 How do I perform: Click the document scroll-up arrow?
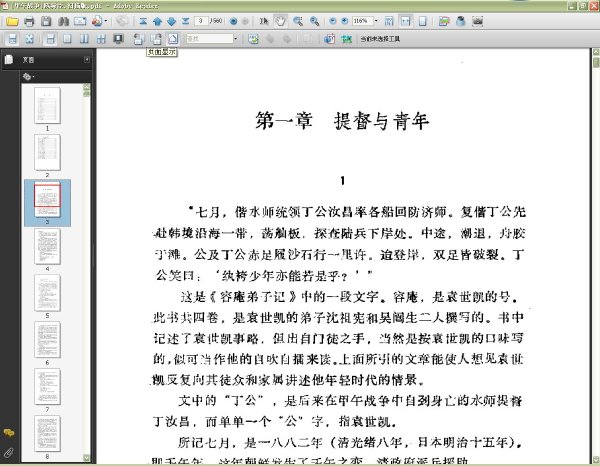[x=596, y=52]
